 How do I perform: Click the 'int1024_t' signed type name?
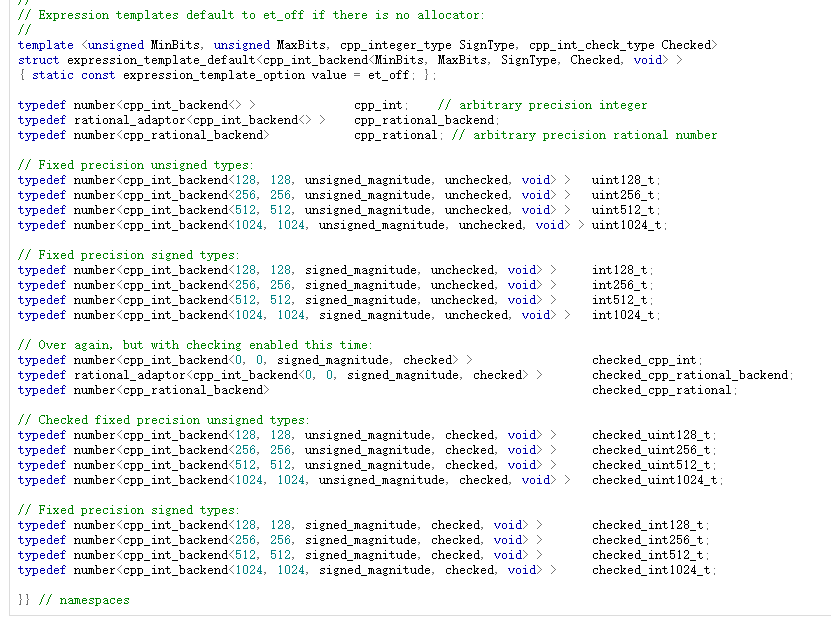click(625, 315)
